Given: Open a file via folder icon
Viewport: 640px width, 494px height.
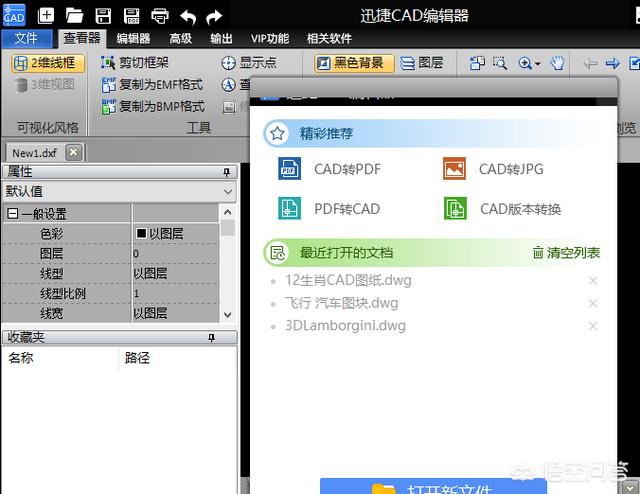Looking at the screenshot, I should [74, 16].
